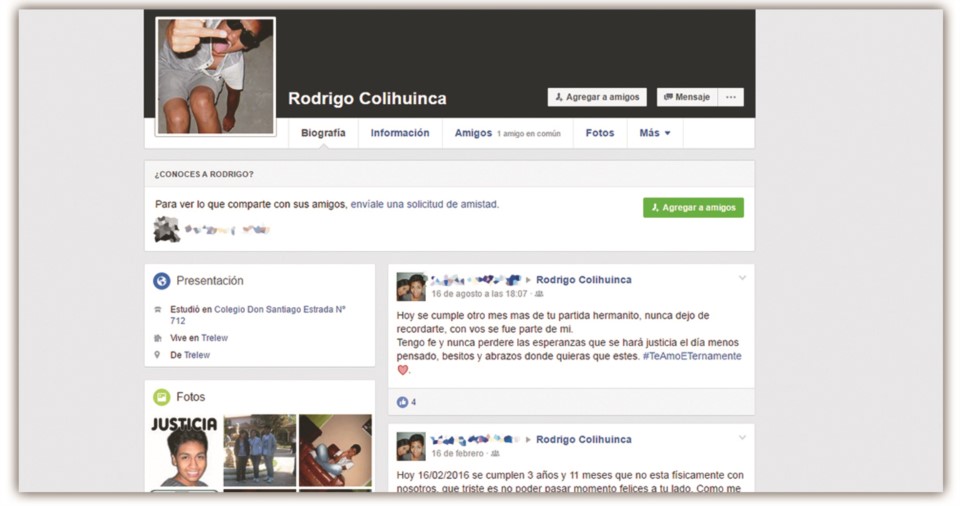The width and height of the screenshot is (960, 506).
Task: Click the location pin icon beside De Trelew
Action: [x=157, y=355]
